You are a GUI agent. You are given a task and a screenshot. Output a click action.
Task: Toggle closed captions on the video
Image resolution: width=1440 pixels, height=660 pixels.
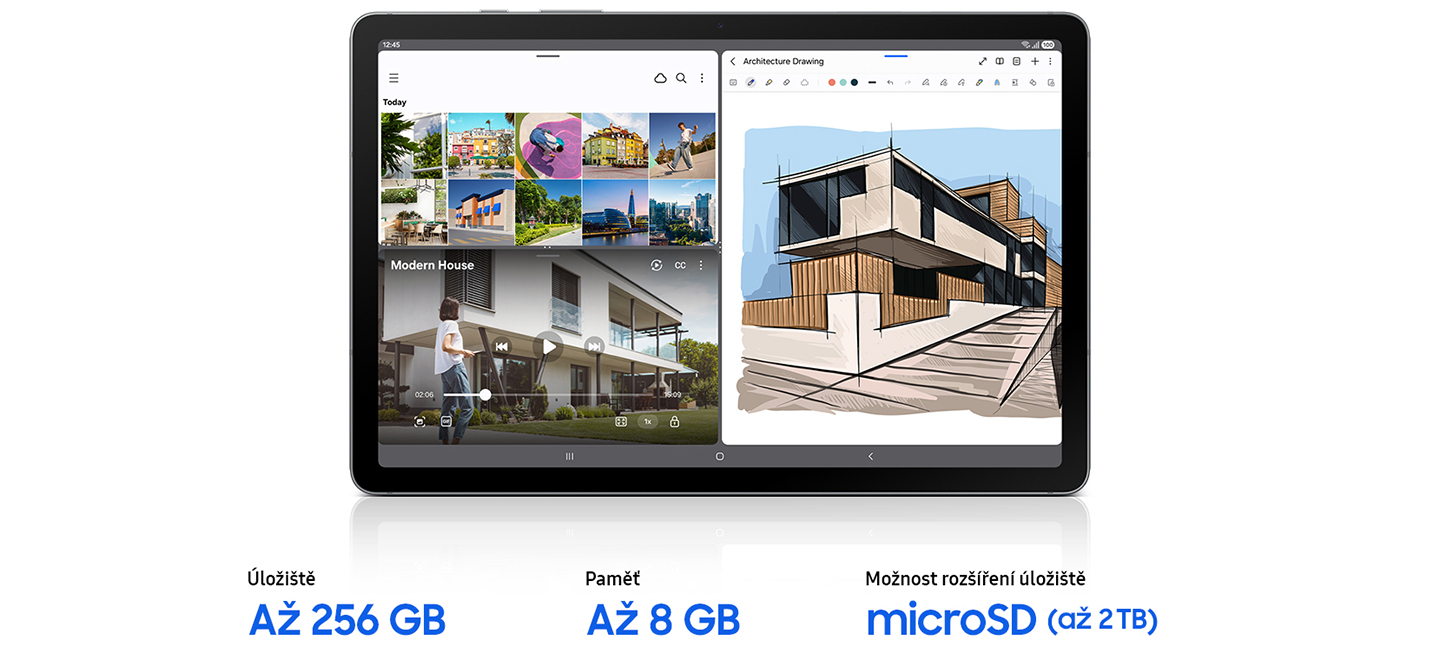[680, 266]
